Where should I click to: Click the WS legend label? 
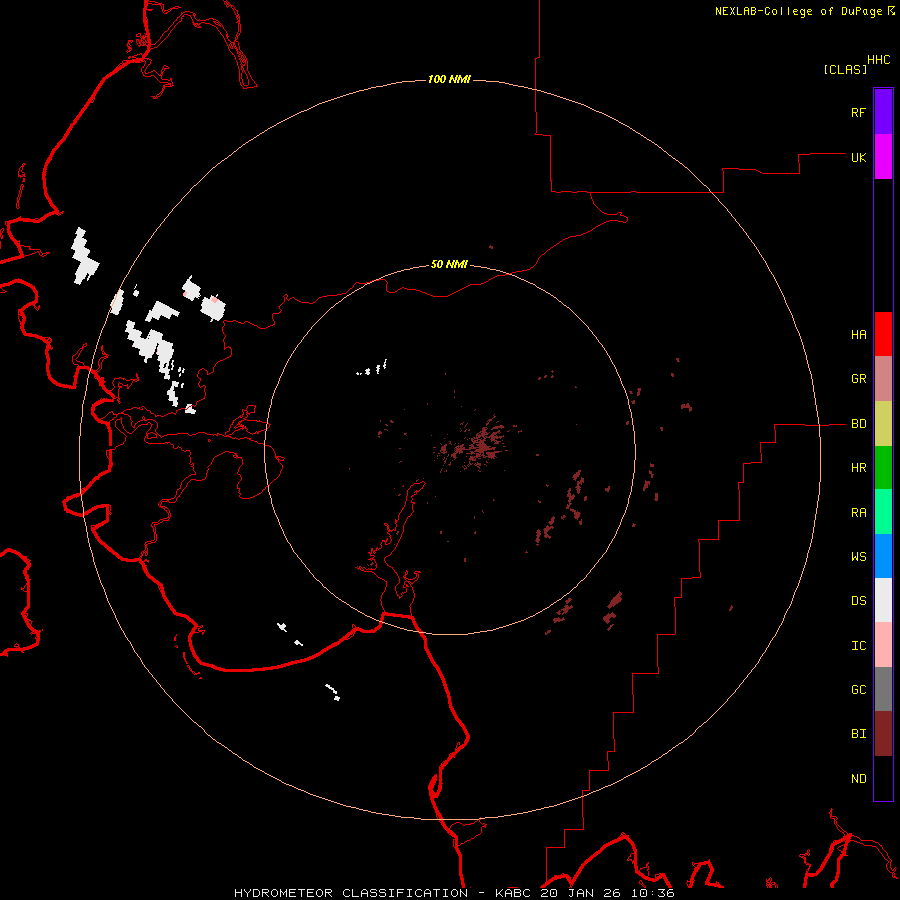point(858,557)
